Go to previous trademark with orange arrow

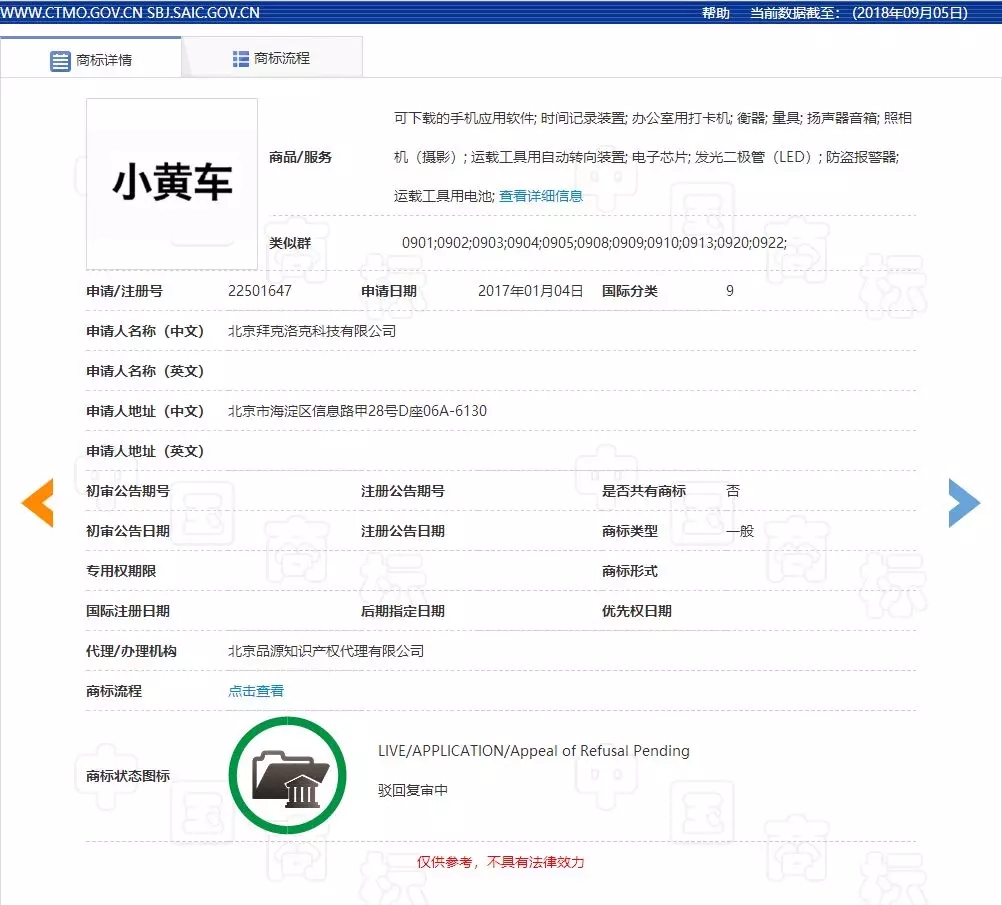[x=38, y=503]
